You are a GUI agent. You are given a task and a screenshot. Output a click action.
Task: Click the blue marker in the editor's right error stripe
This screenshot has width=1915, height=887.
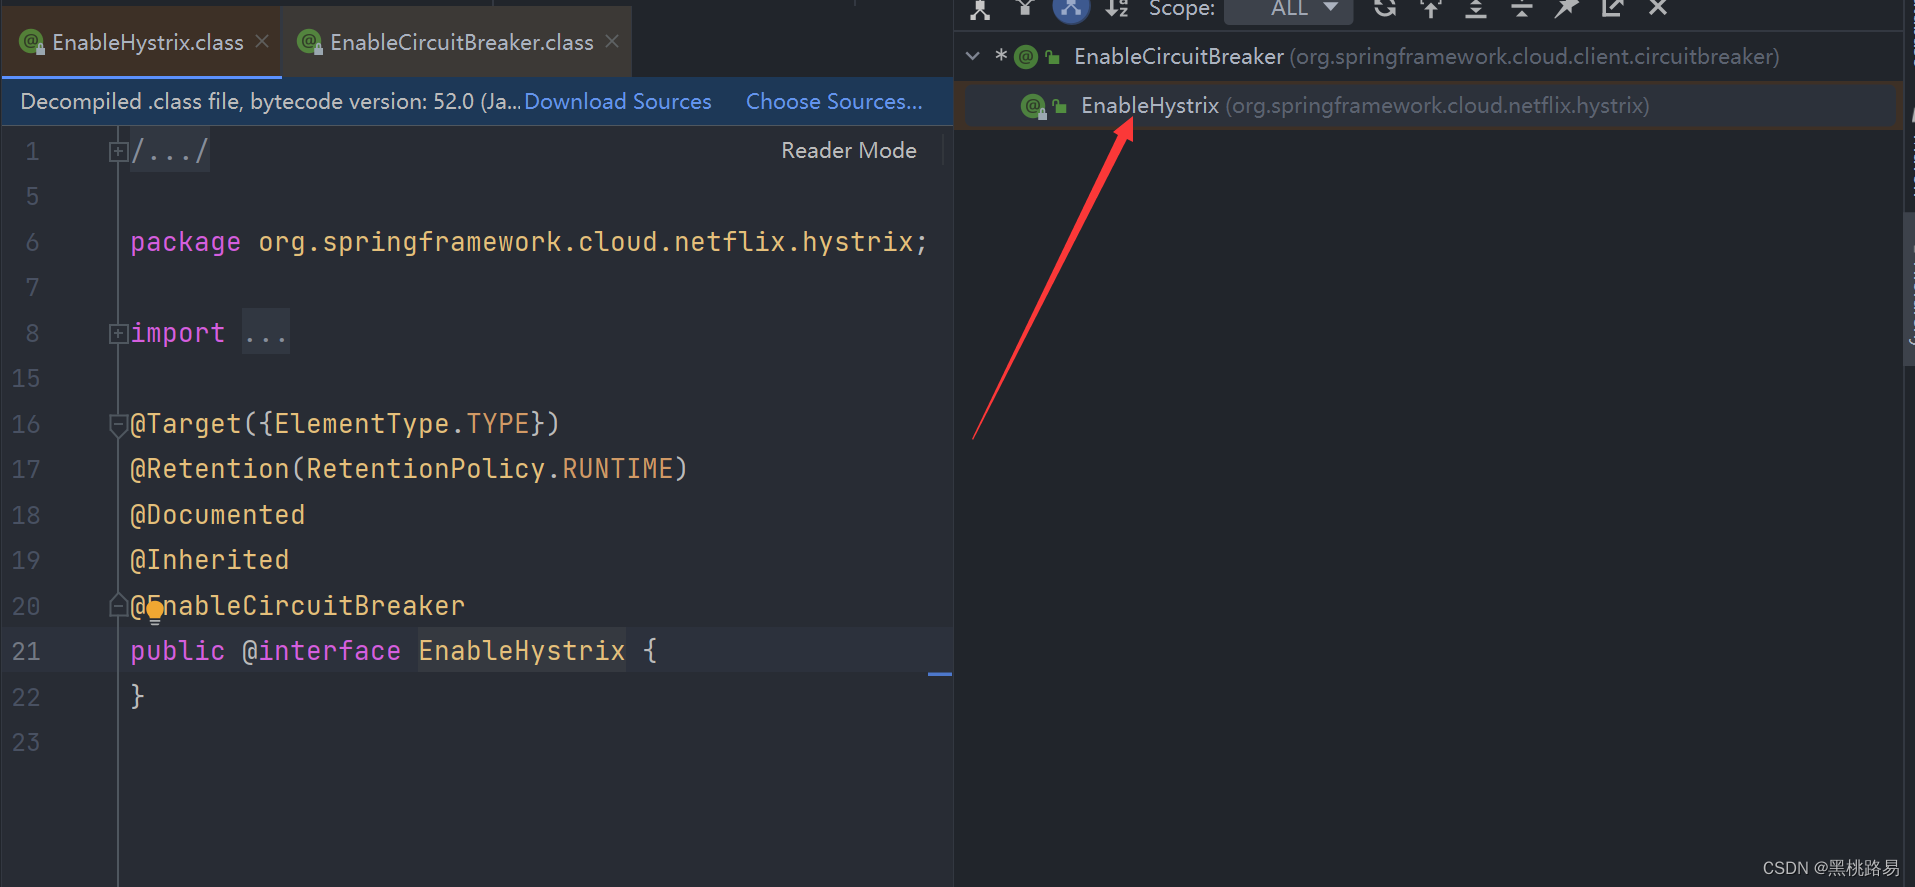(940, 675)
